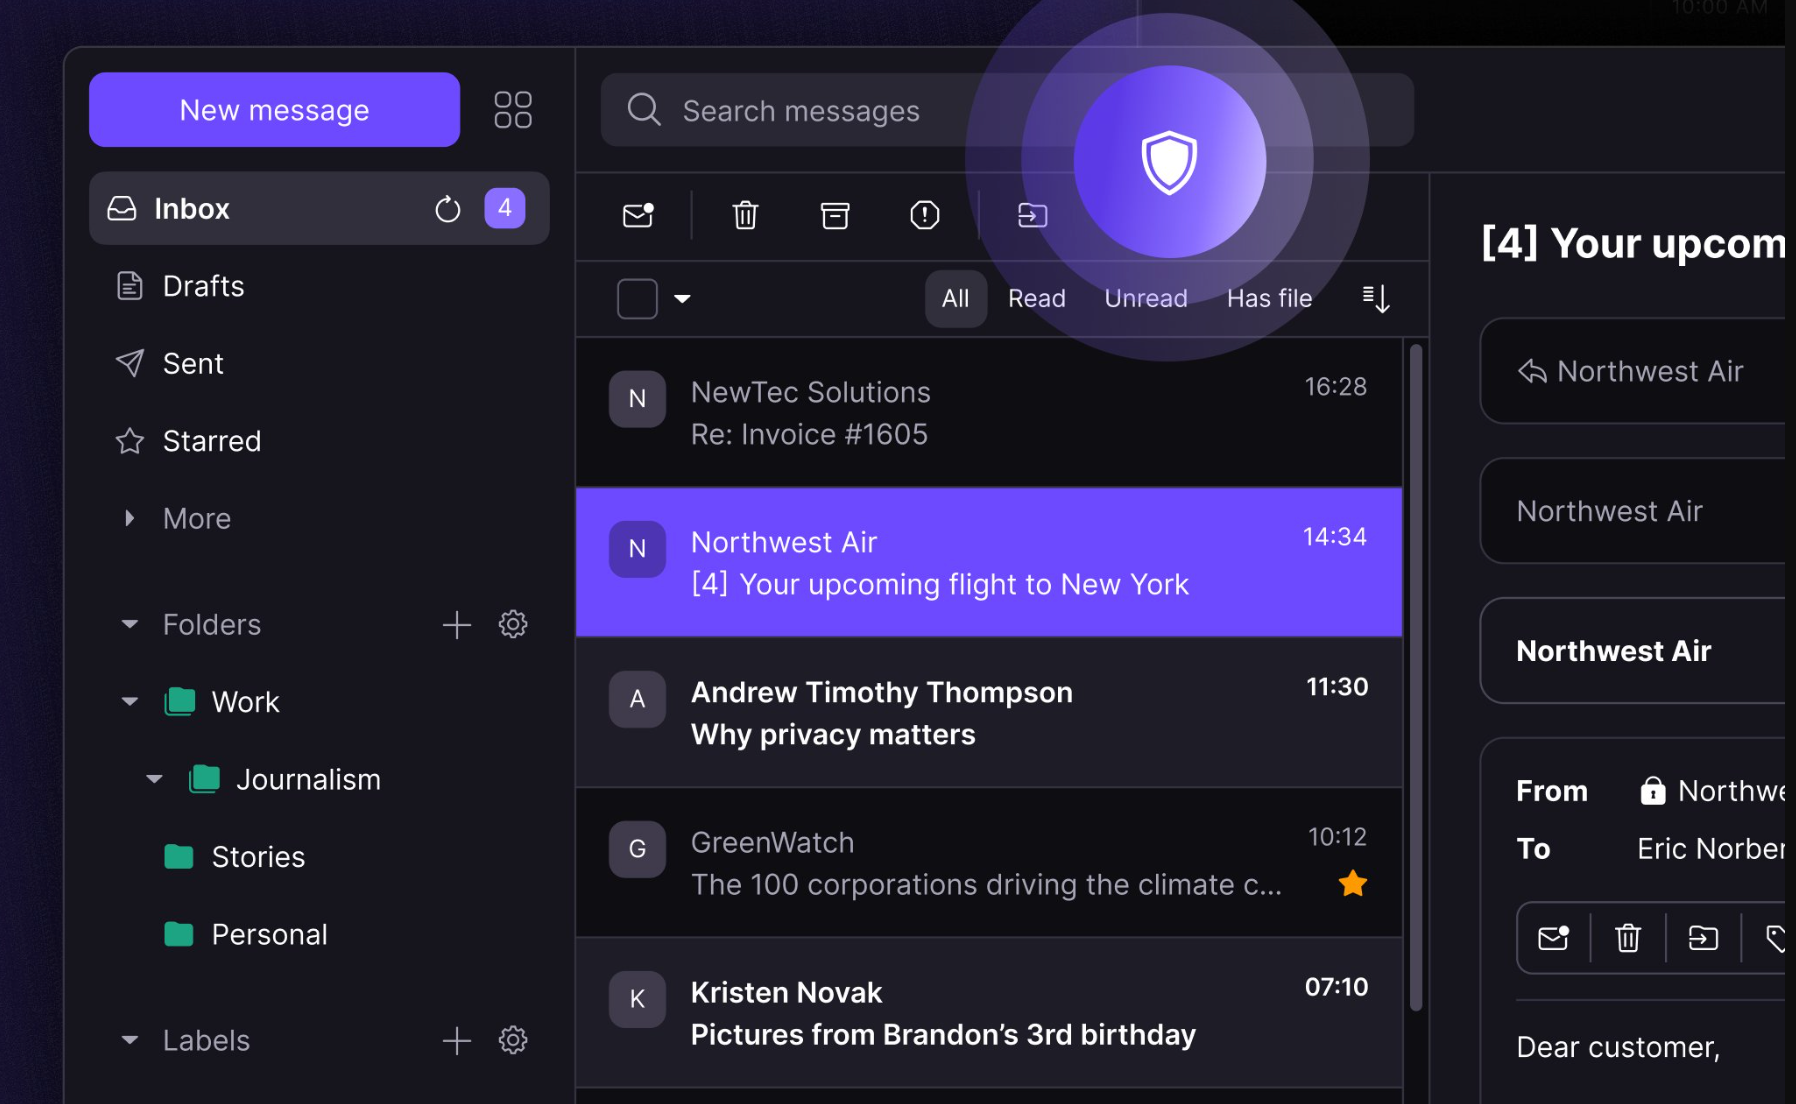The image size is (1796, 1104).
Task: Open the sort order icon
Action: point(1376,298)
